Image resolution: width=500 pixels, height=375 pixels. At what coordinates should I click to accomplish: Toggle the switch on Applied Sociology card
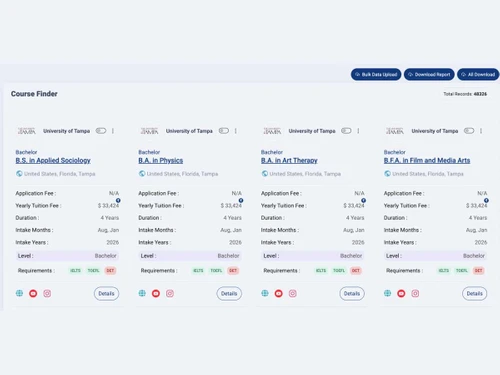[x=101, y=131]
